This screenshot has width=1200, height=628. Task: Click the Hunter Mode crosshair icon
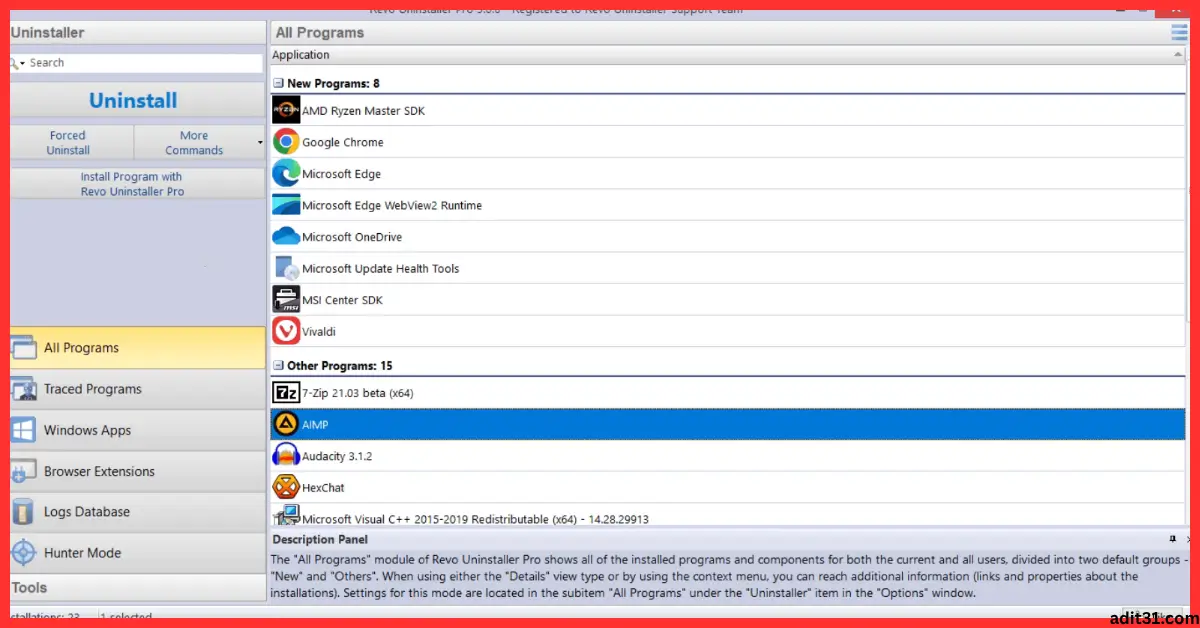click(x=24, y=553)
